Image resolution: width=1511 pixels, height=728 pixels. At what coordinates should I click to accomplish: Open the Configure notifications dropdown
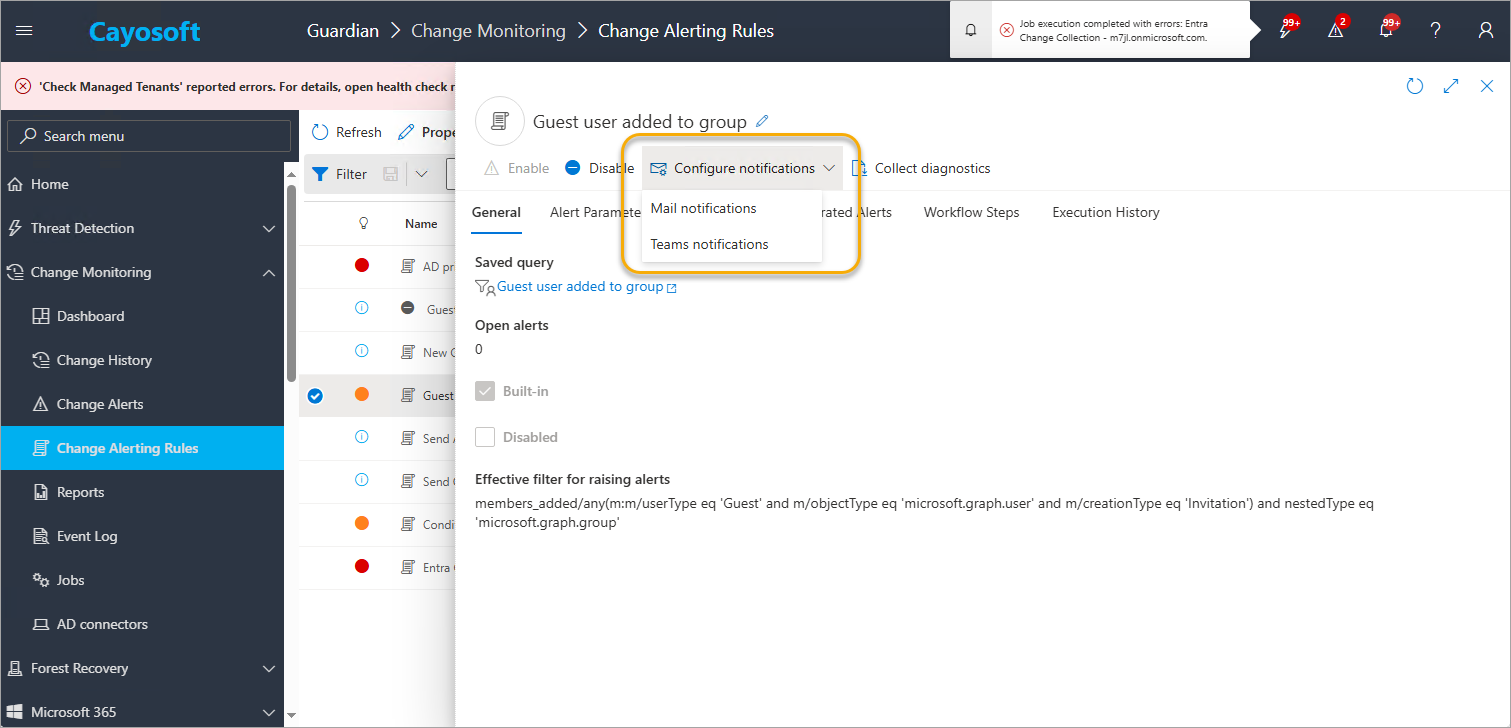(740, 167)
